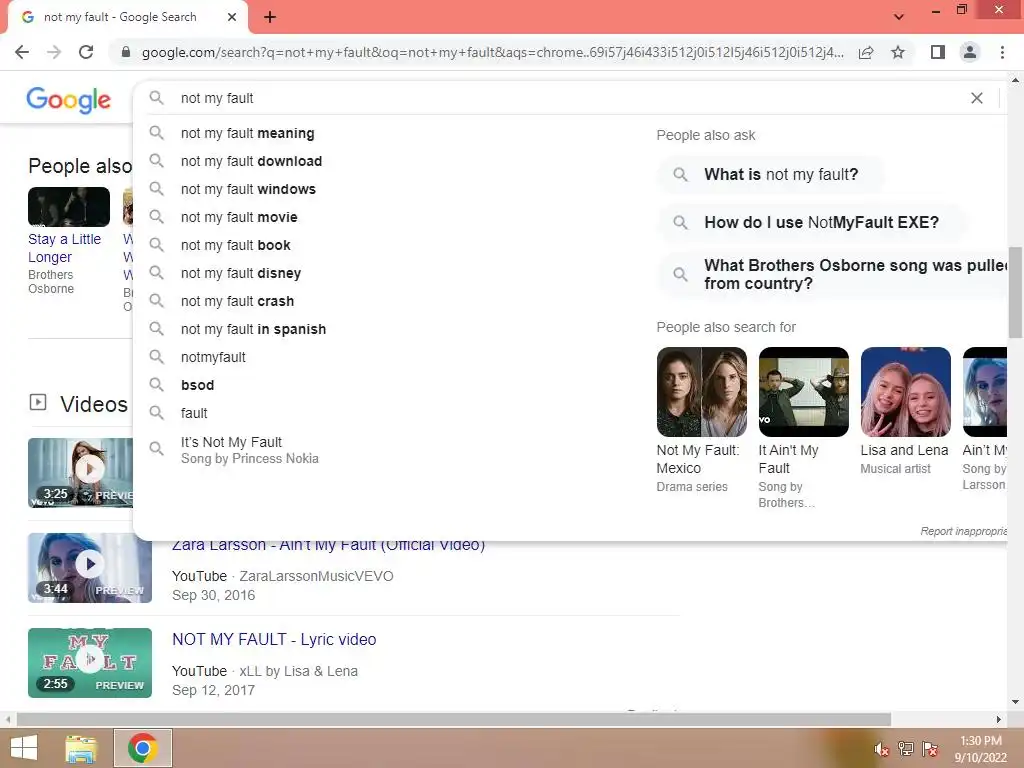Click the horizontal scrollbar thumb
Image resolution: width=1024 pixels, height=768 pixels.
point(454,720)
